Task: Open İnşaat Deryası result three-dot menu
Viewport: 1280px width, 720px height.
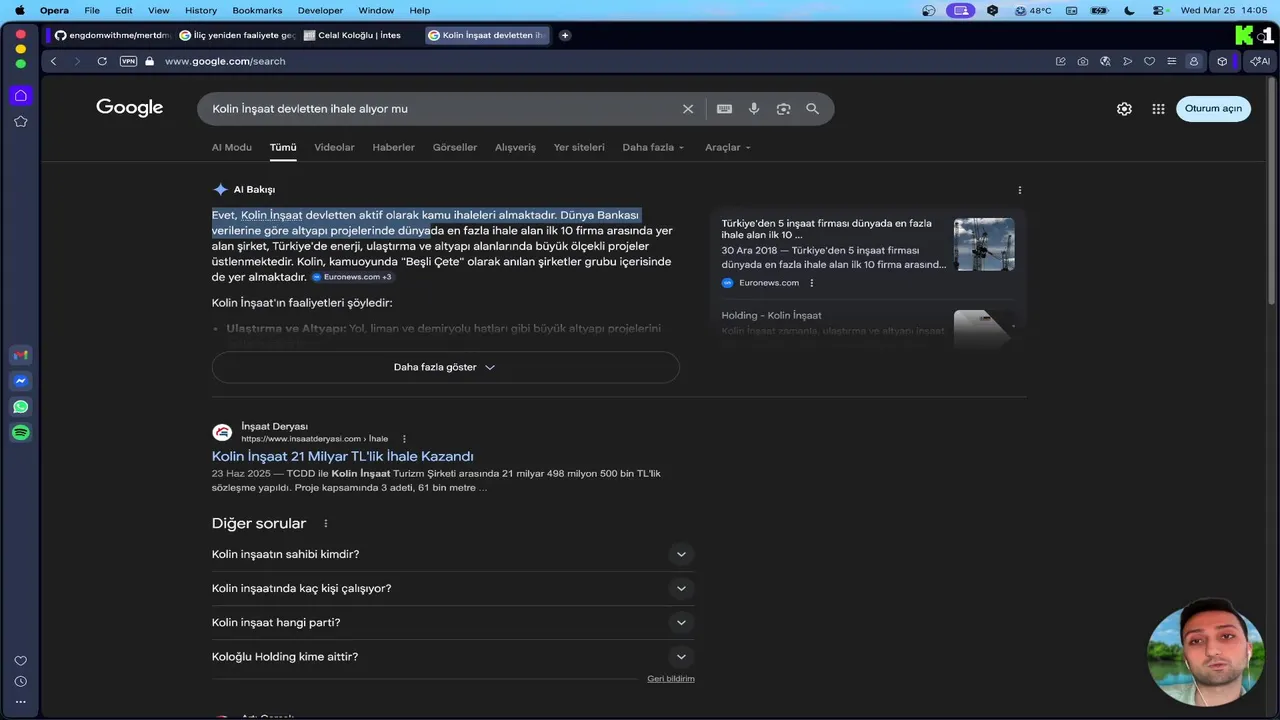Action: pyautogui.click(x=404, y=439)
